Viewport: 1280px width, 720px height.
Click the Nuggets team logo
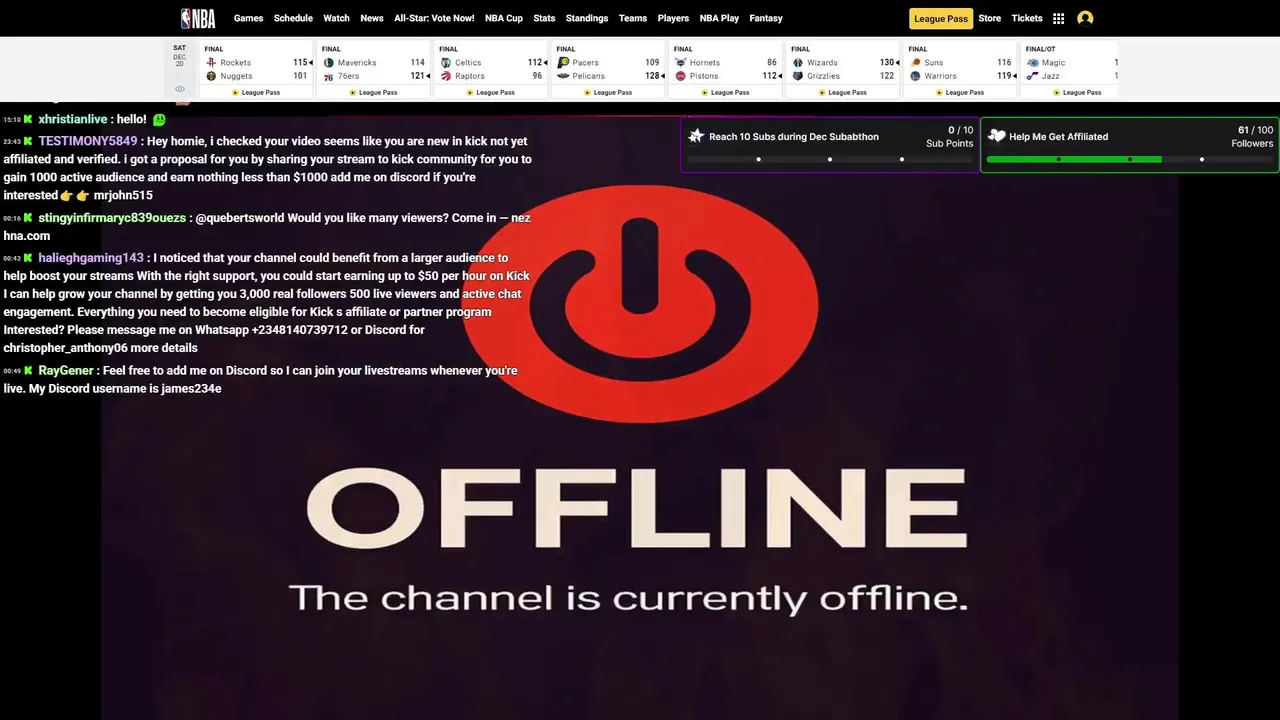[211, 76]
